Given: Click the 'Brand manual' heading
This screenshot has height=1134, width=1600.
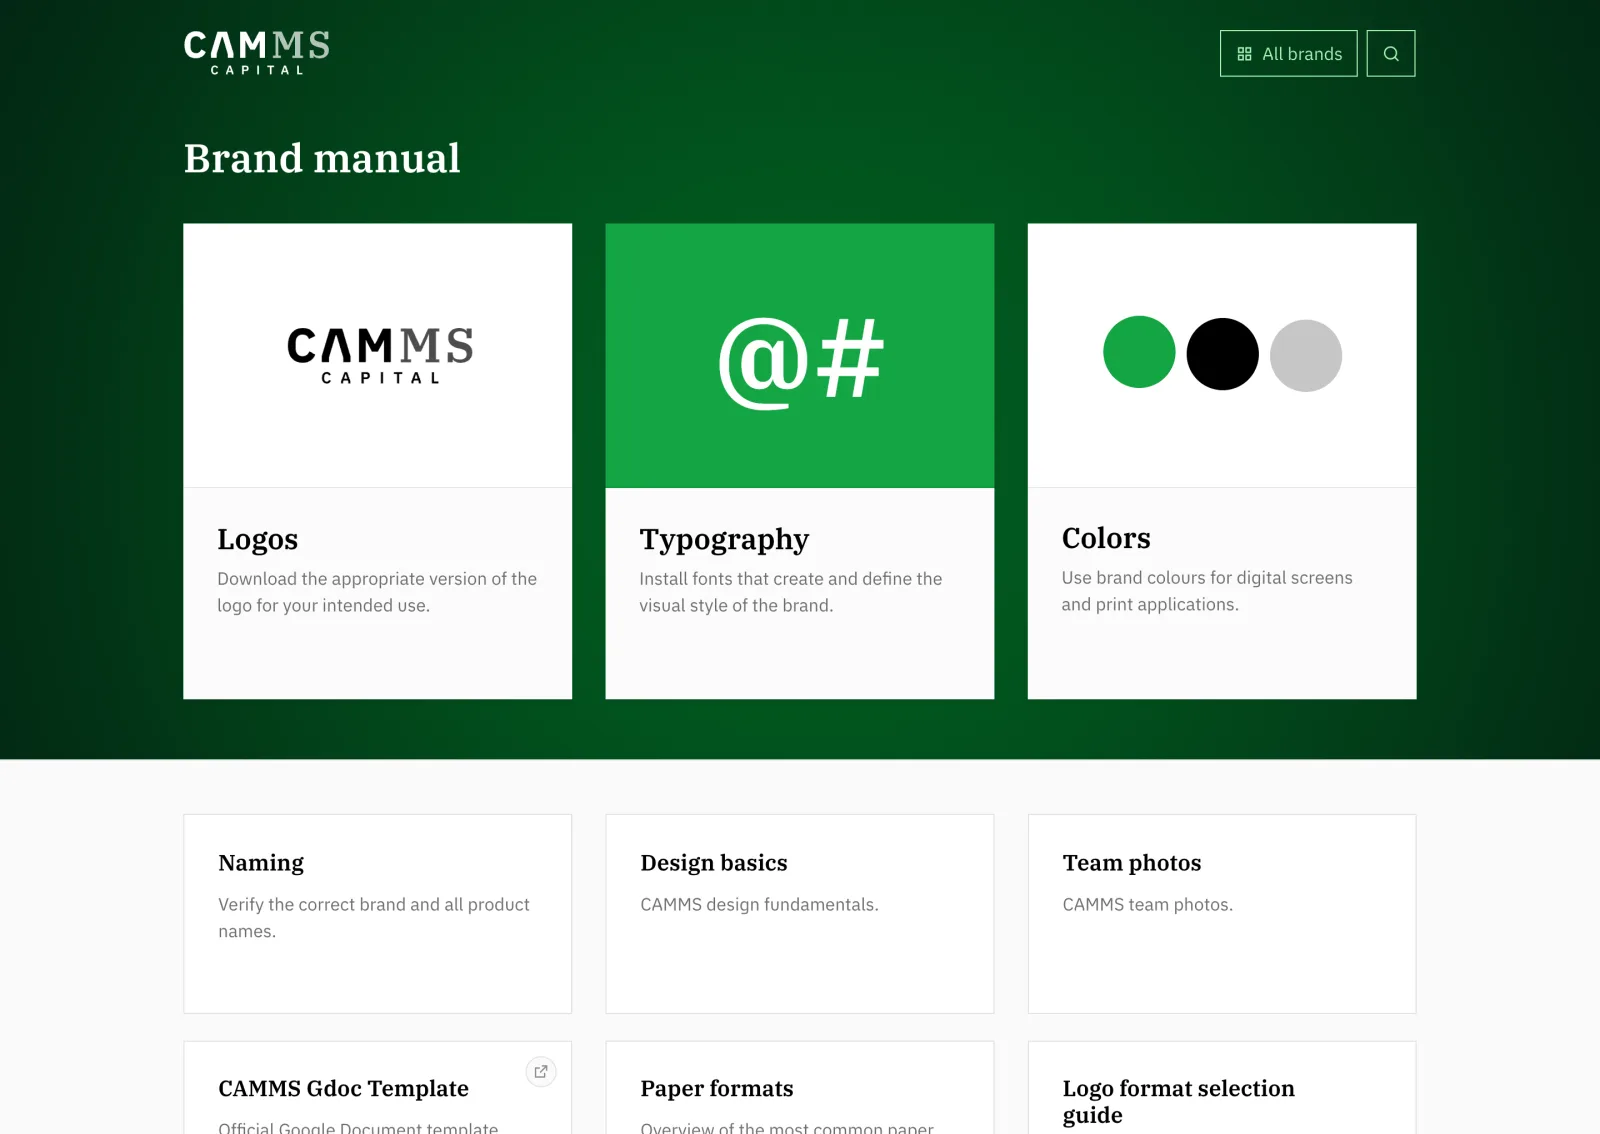Looking at the screenshot, I should (x=322, y=158).
